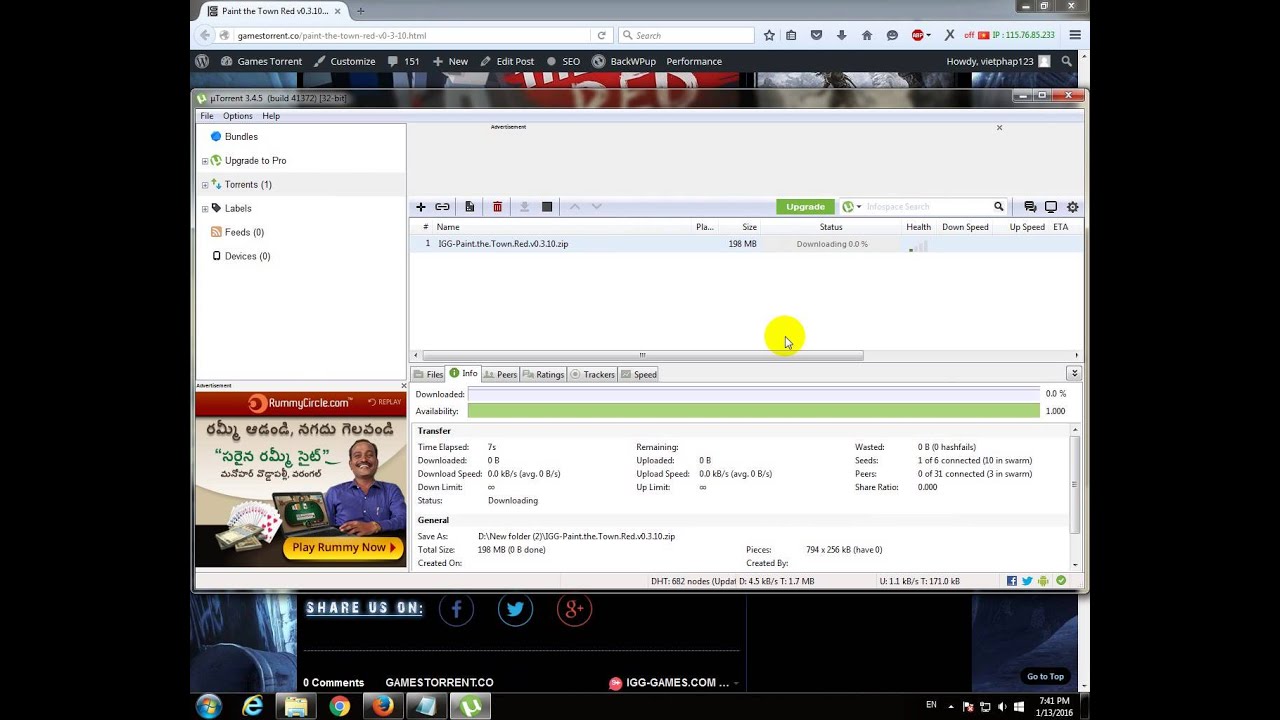Screen dimensions: 1280x720
Task: Click the Android icon in uTorrent status bar
Action: point(1043,581)
